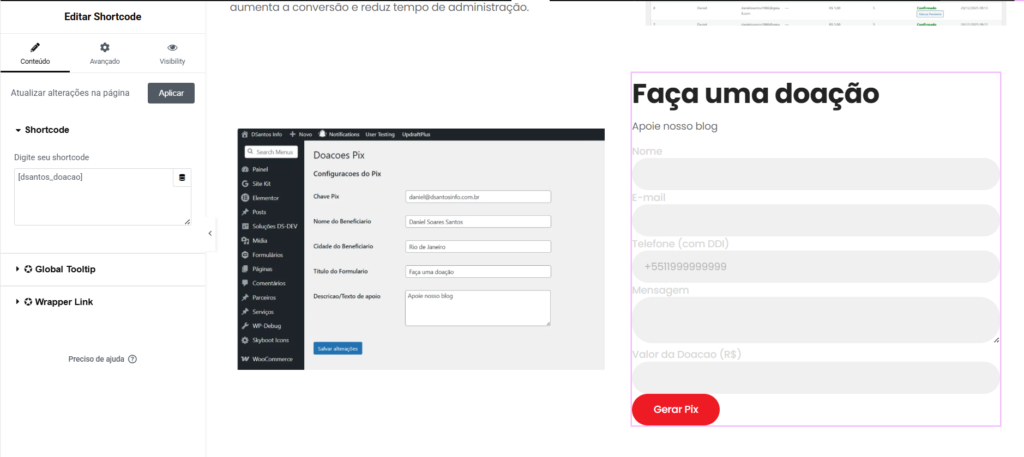This screenshot has width=1024, height=457.
Task: Open the Conteúdo tab with pencil icon
Action: point(35,53)
